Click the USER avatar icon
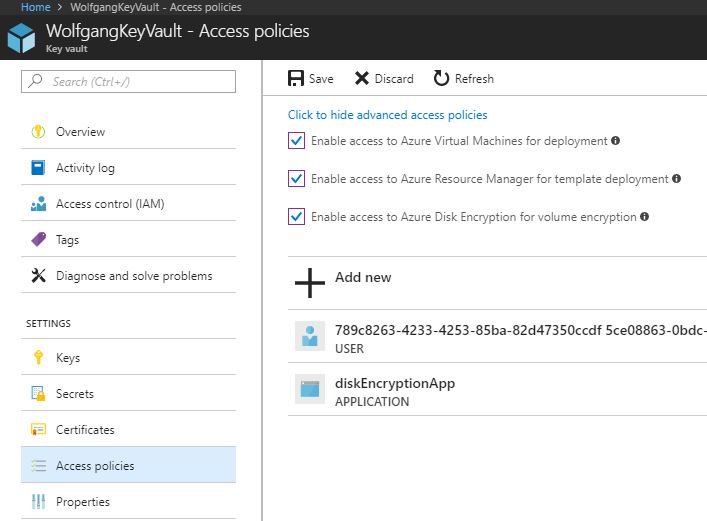This screenshot has width=707, height=521. (310, 336)
